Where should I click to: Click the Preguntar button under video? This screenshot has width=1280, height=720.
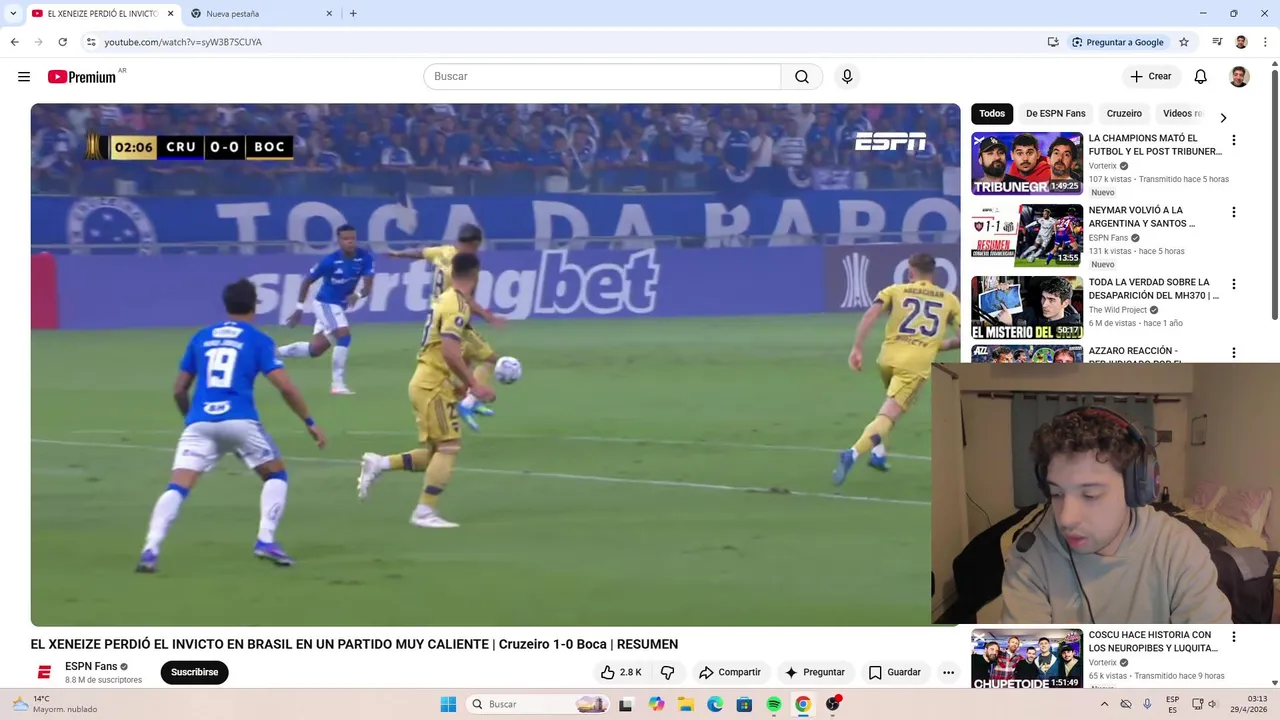coord(815,672)
